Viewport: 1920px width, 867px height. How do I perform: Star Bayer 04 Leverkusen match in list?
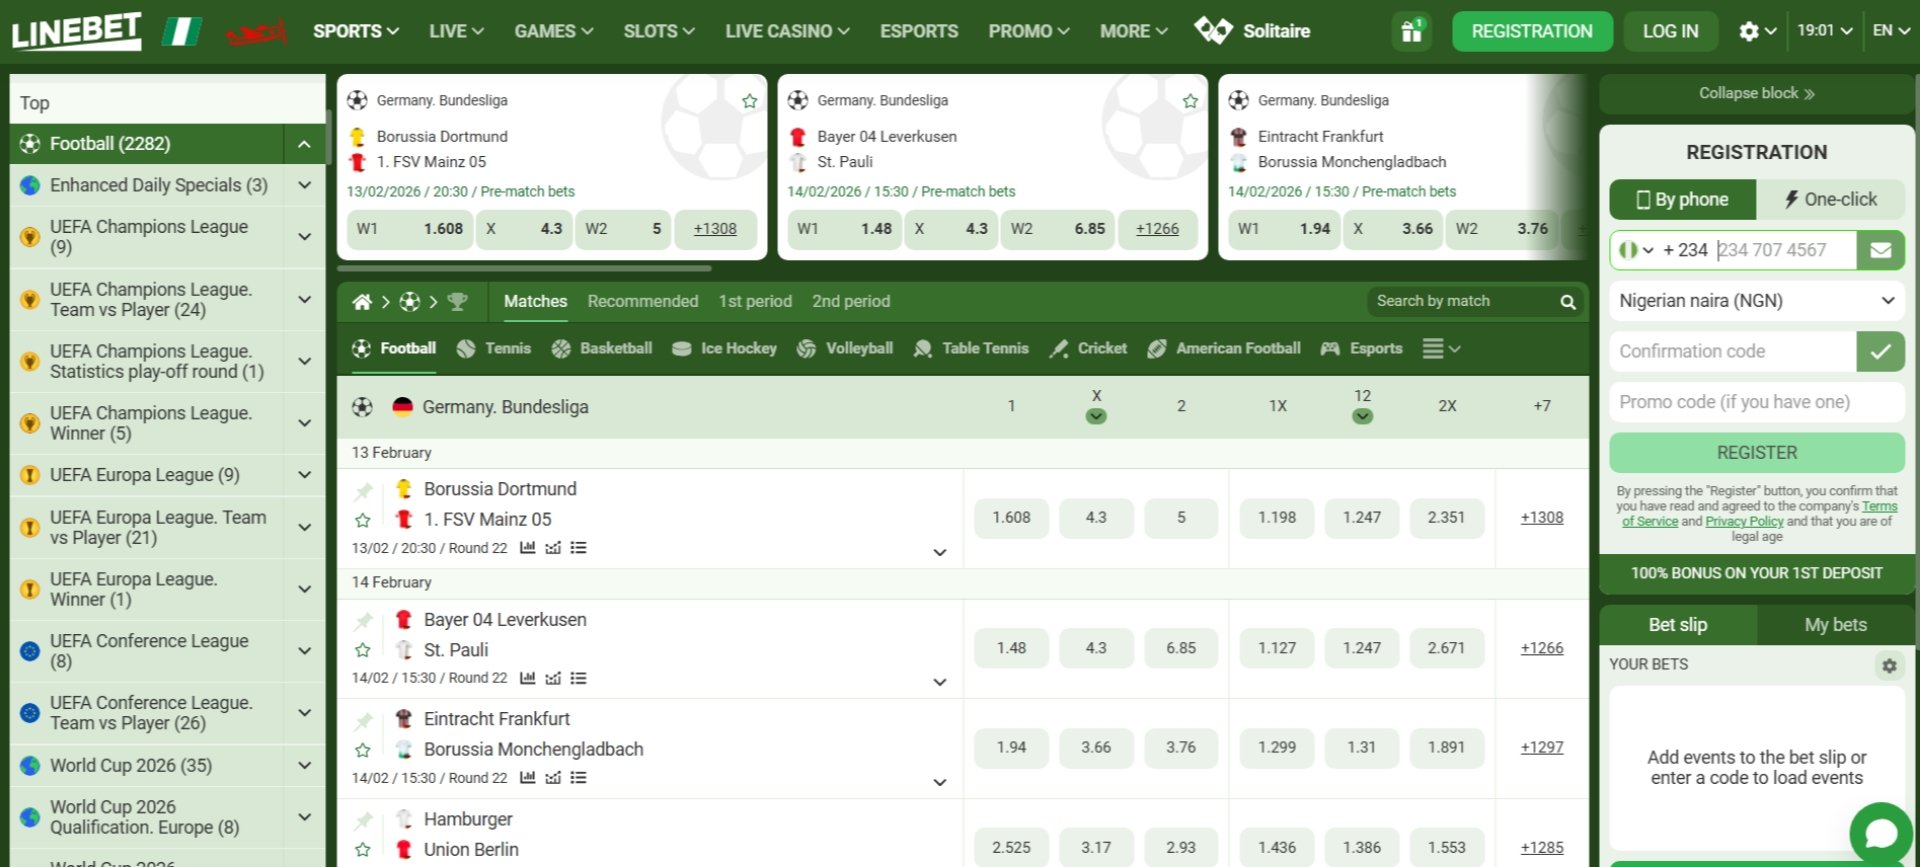pos(363,650)
